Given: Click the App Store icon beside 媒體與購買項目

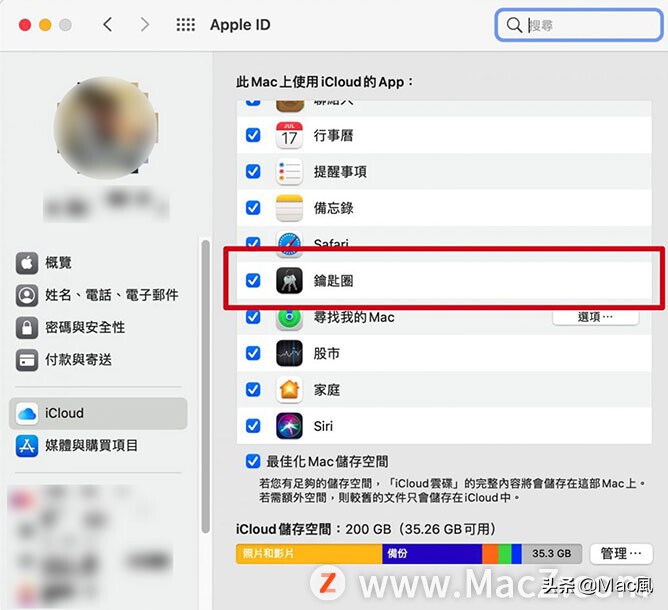Looking at the screenshot, I should coord(27,446).
